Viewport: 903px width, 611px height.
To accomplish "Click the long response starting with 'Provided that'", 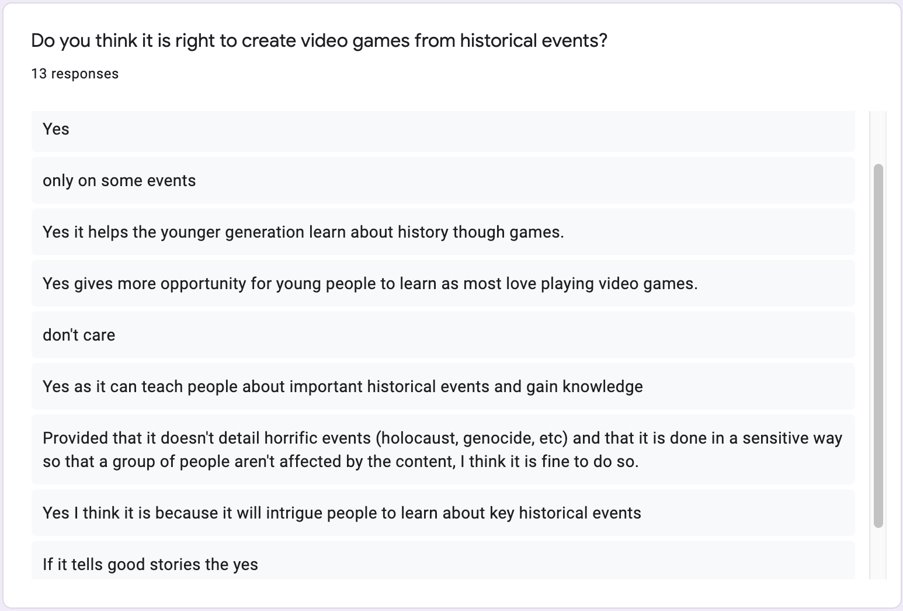I will 443,450.
